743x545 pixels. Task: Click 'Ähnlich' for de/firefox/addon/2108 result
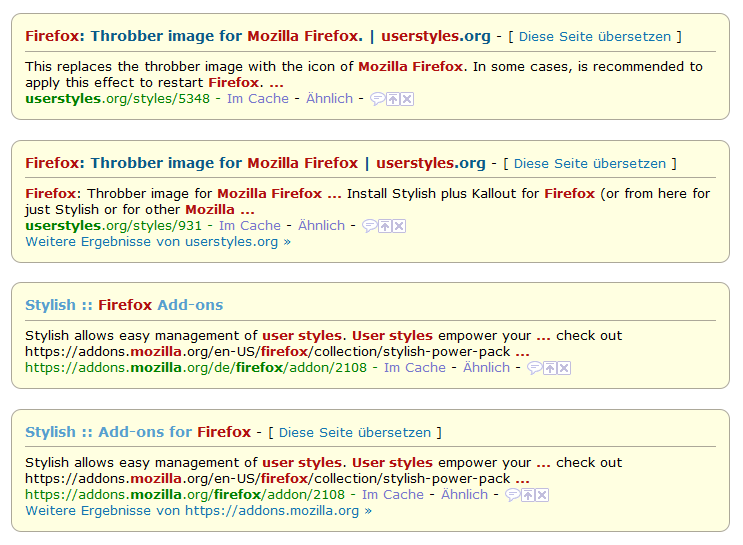(x=486, y=368)
